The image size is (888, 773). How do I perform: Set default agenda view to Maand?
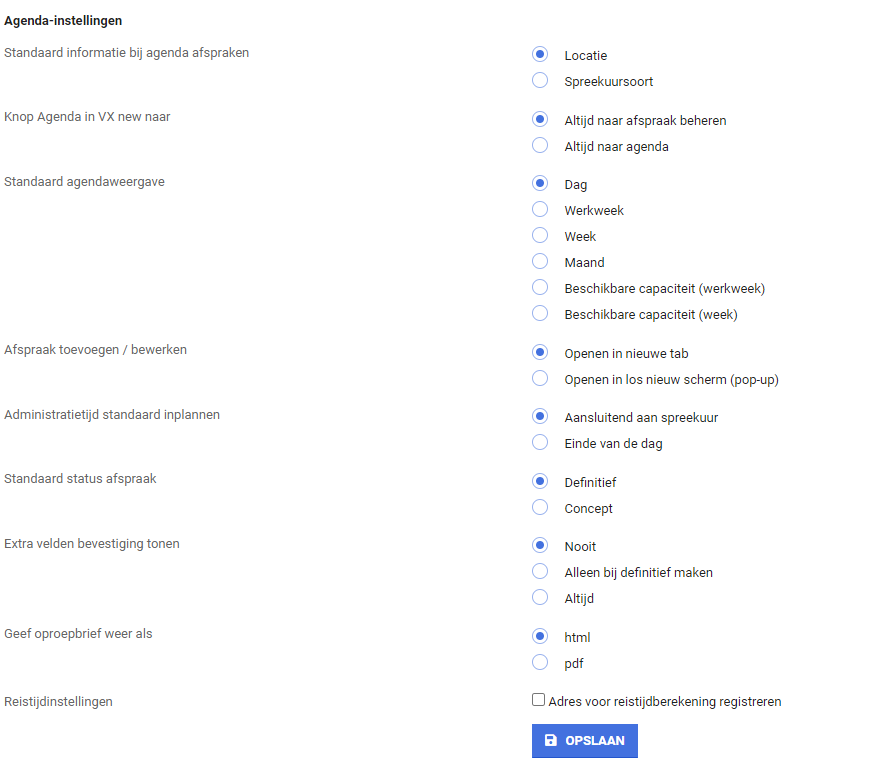tap(540, 262)
